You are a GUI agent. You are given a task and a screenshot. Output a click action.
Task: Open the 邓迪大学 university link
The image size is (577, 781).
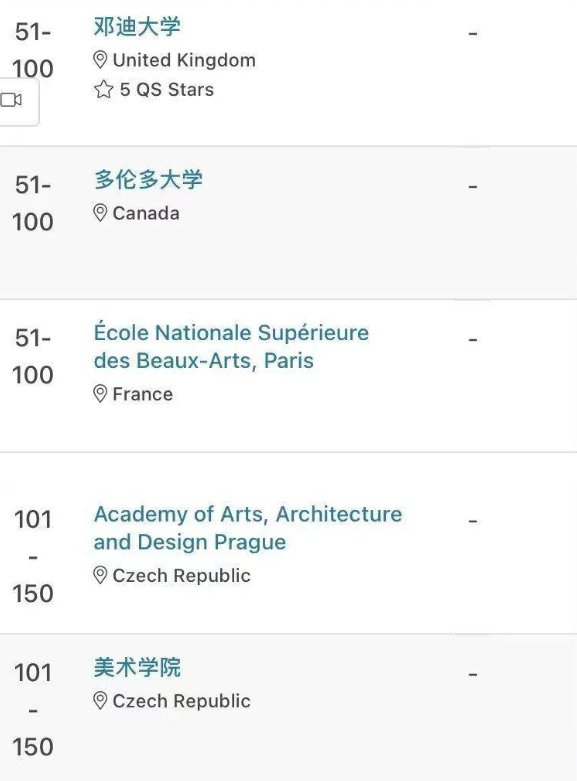[137, 26]
